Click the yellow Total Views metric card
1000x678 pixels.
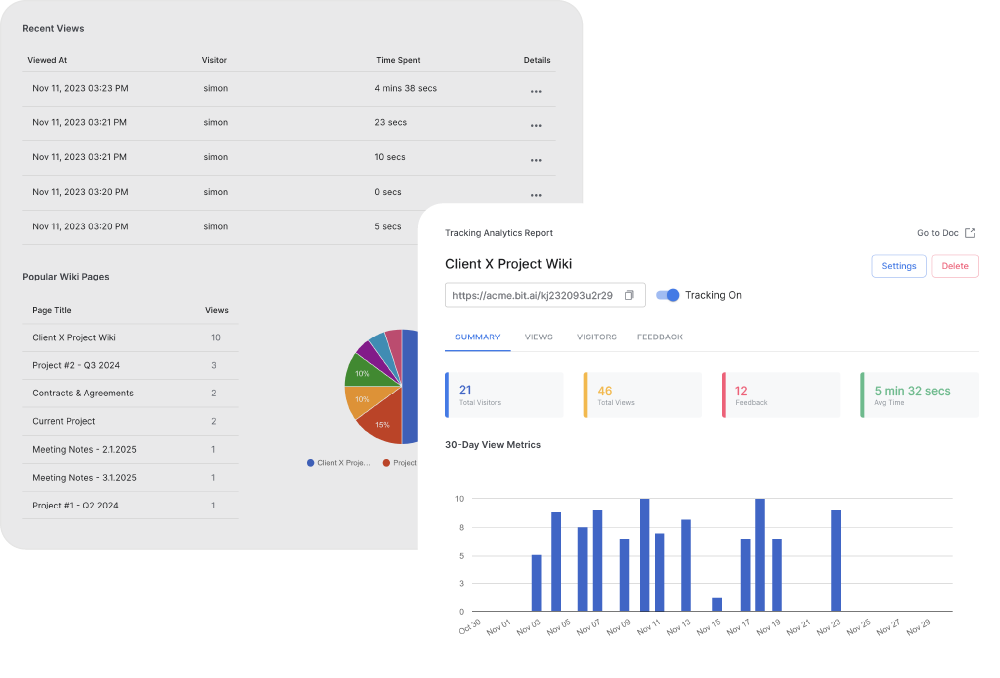point(643,394)
